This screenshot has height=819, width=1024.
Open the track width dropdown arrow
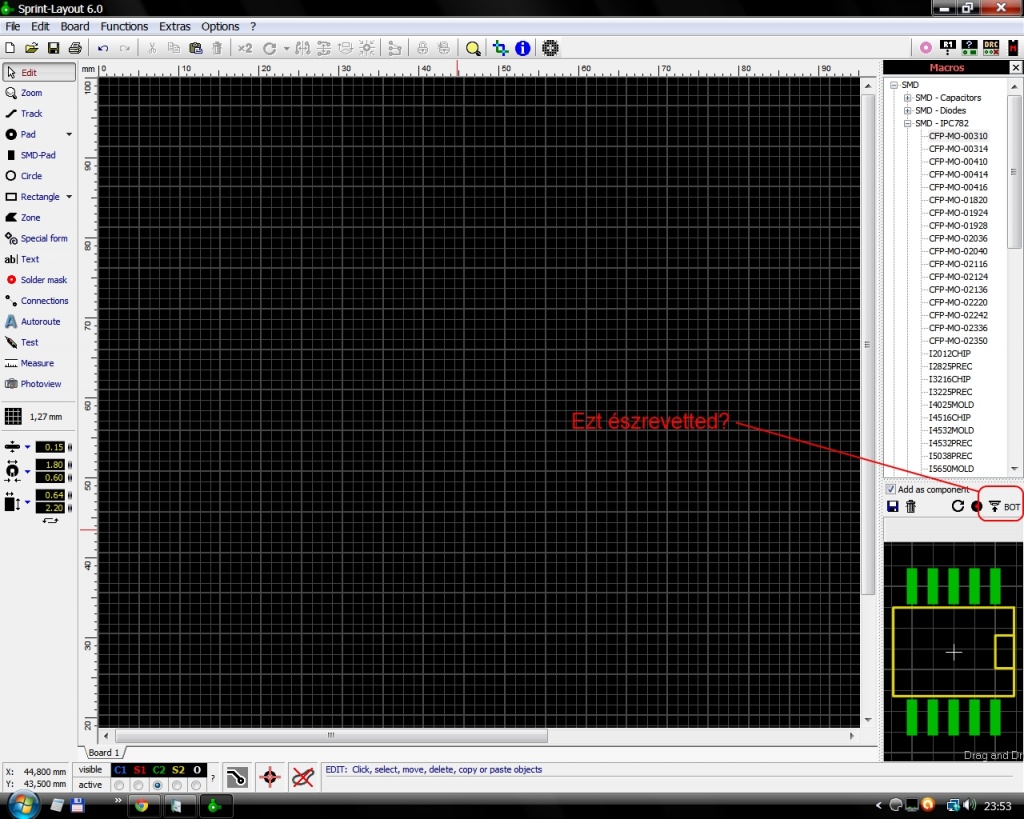(x=27, y=447)
